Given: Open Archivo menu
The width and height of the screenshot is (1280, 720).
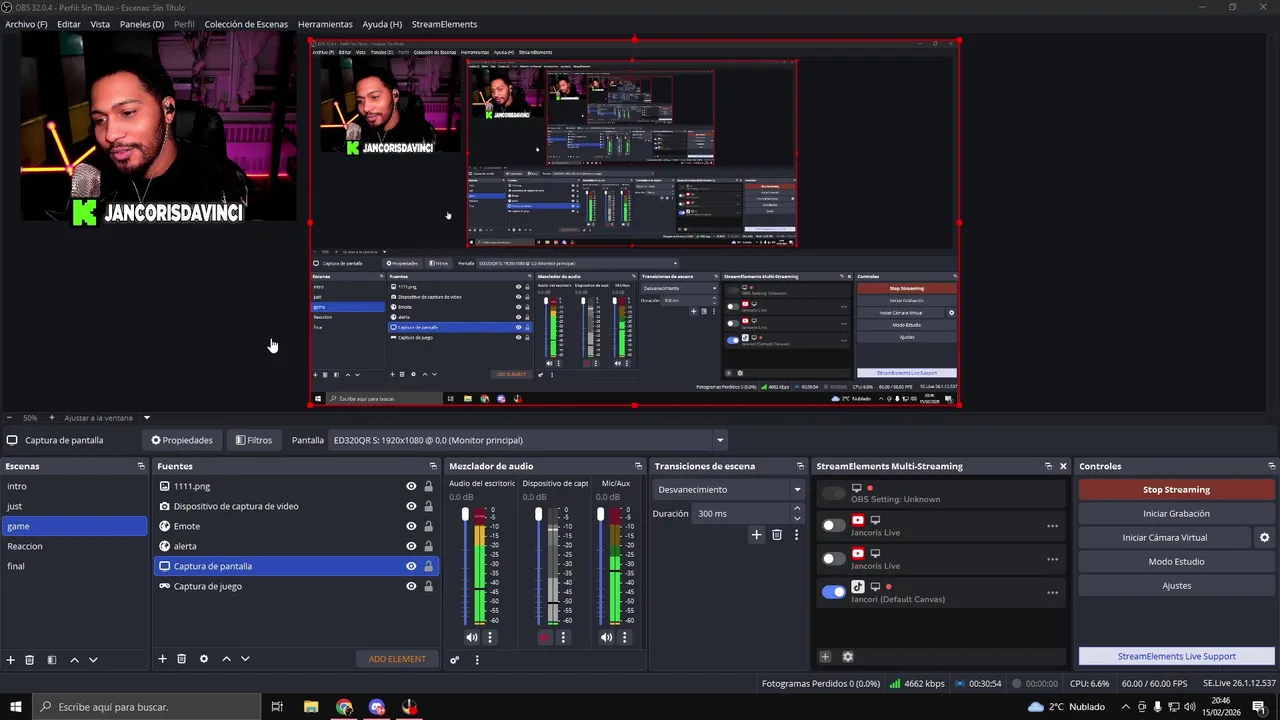Looking at the screenshot, I should point(26,24).
